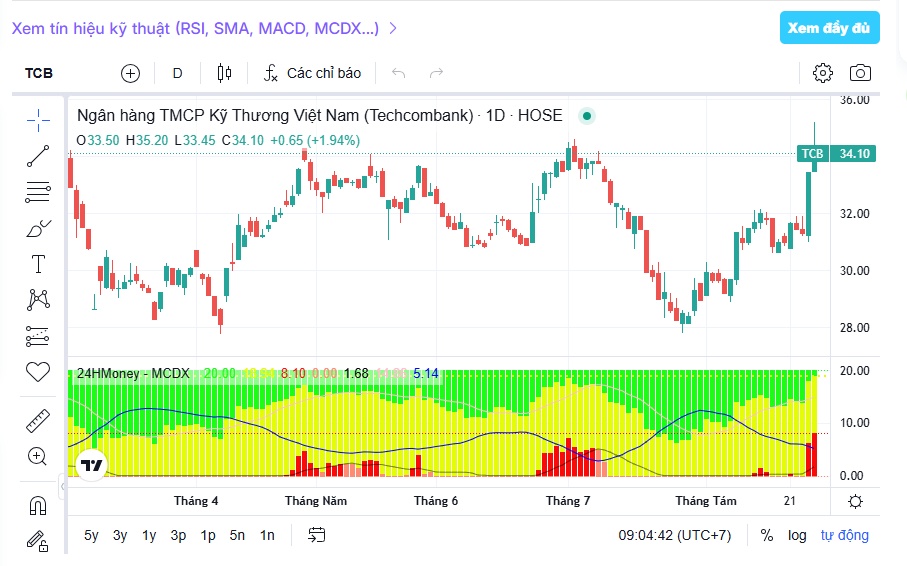
Task: Select the 5n time range
Action: [x=237, y=535]
